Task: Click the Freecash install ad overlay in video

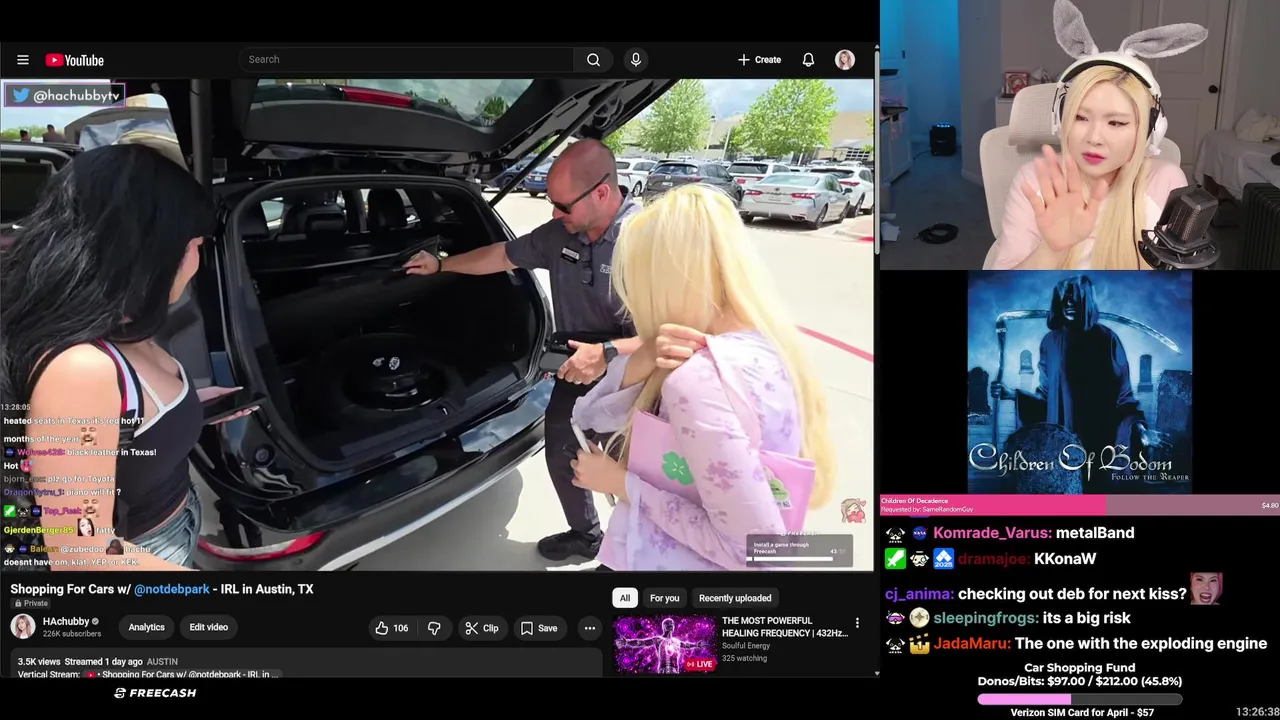Action: (x=800, y=550)
